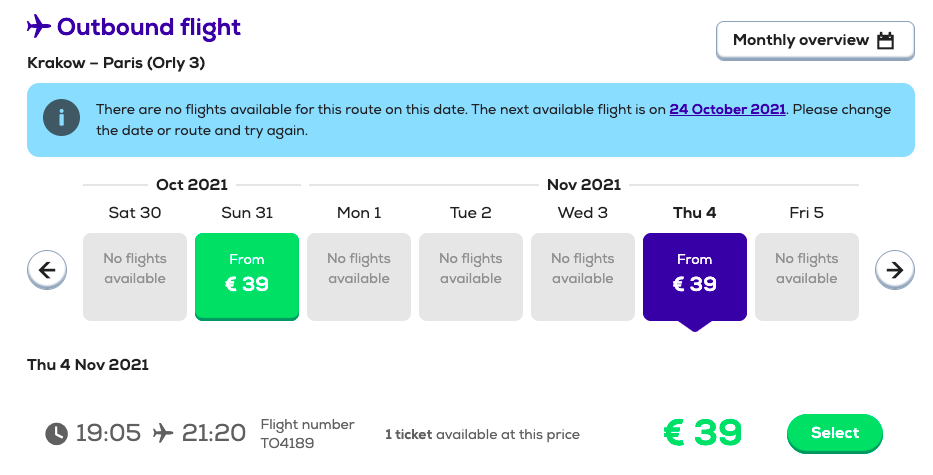The height and width of the screenshot is (475, 933).
Task: Choose the Sun 31 date tile
Action: click(247, 277)
